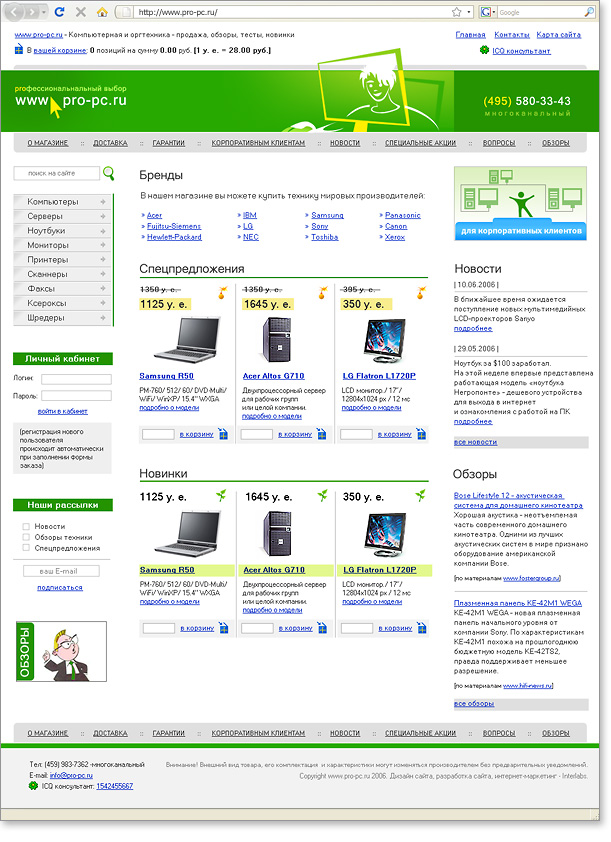Viewport: 611px width, 842px height.
Task: Click the magnifier in the browser search box
Action: point(589,12)
